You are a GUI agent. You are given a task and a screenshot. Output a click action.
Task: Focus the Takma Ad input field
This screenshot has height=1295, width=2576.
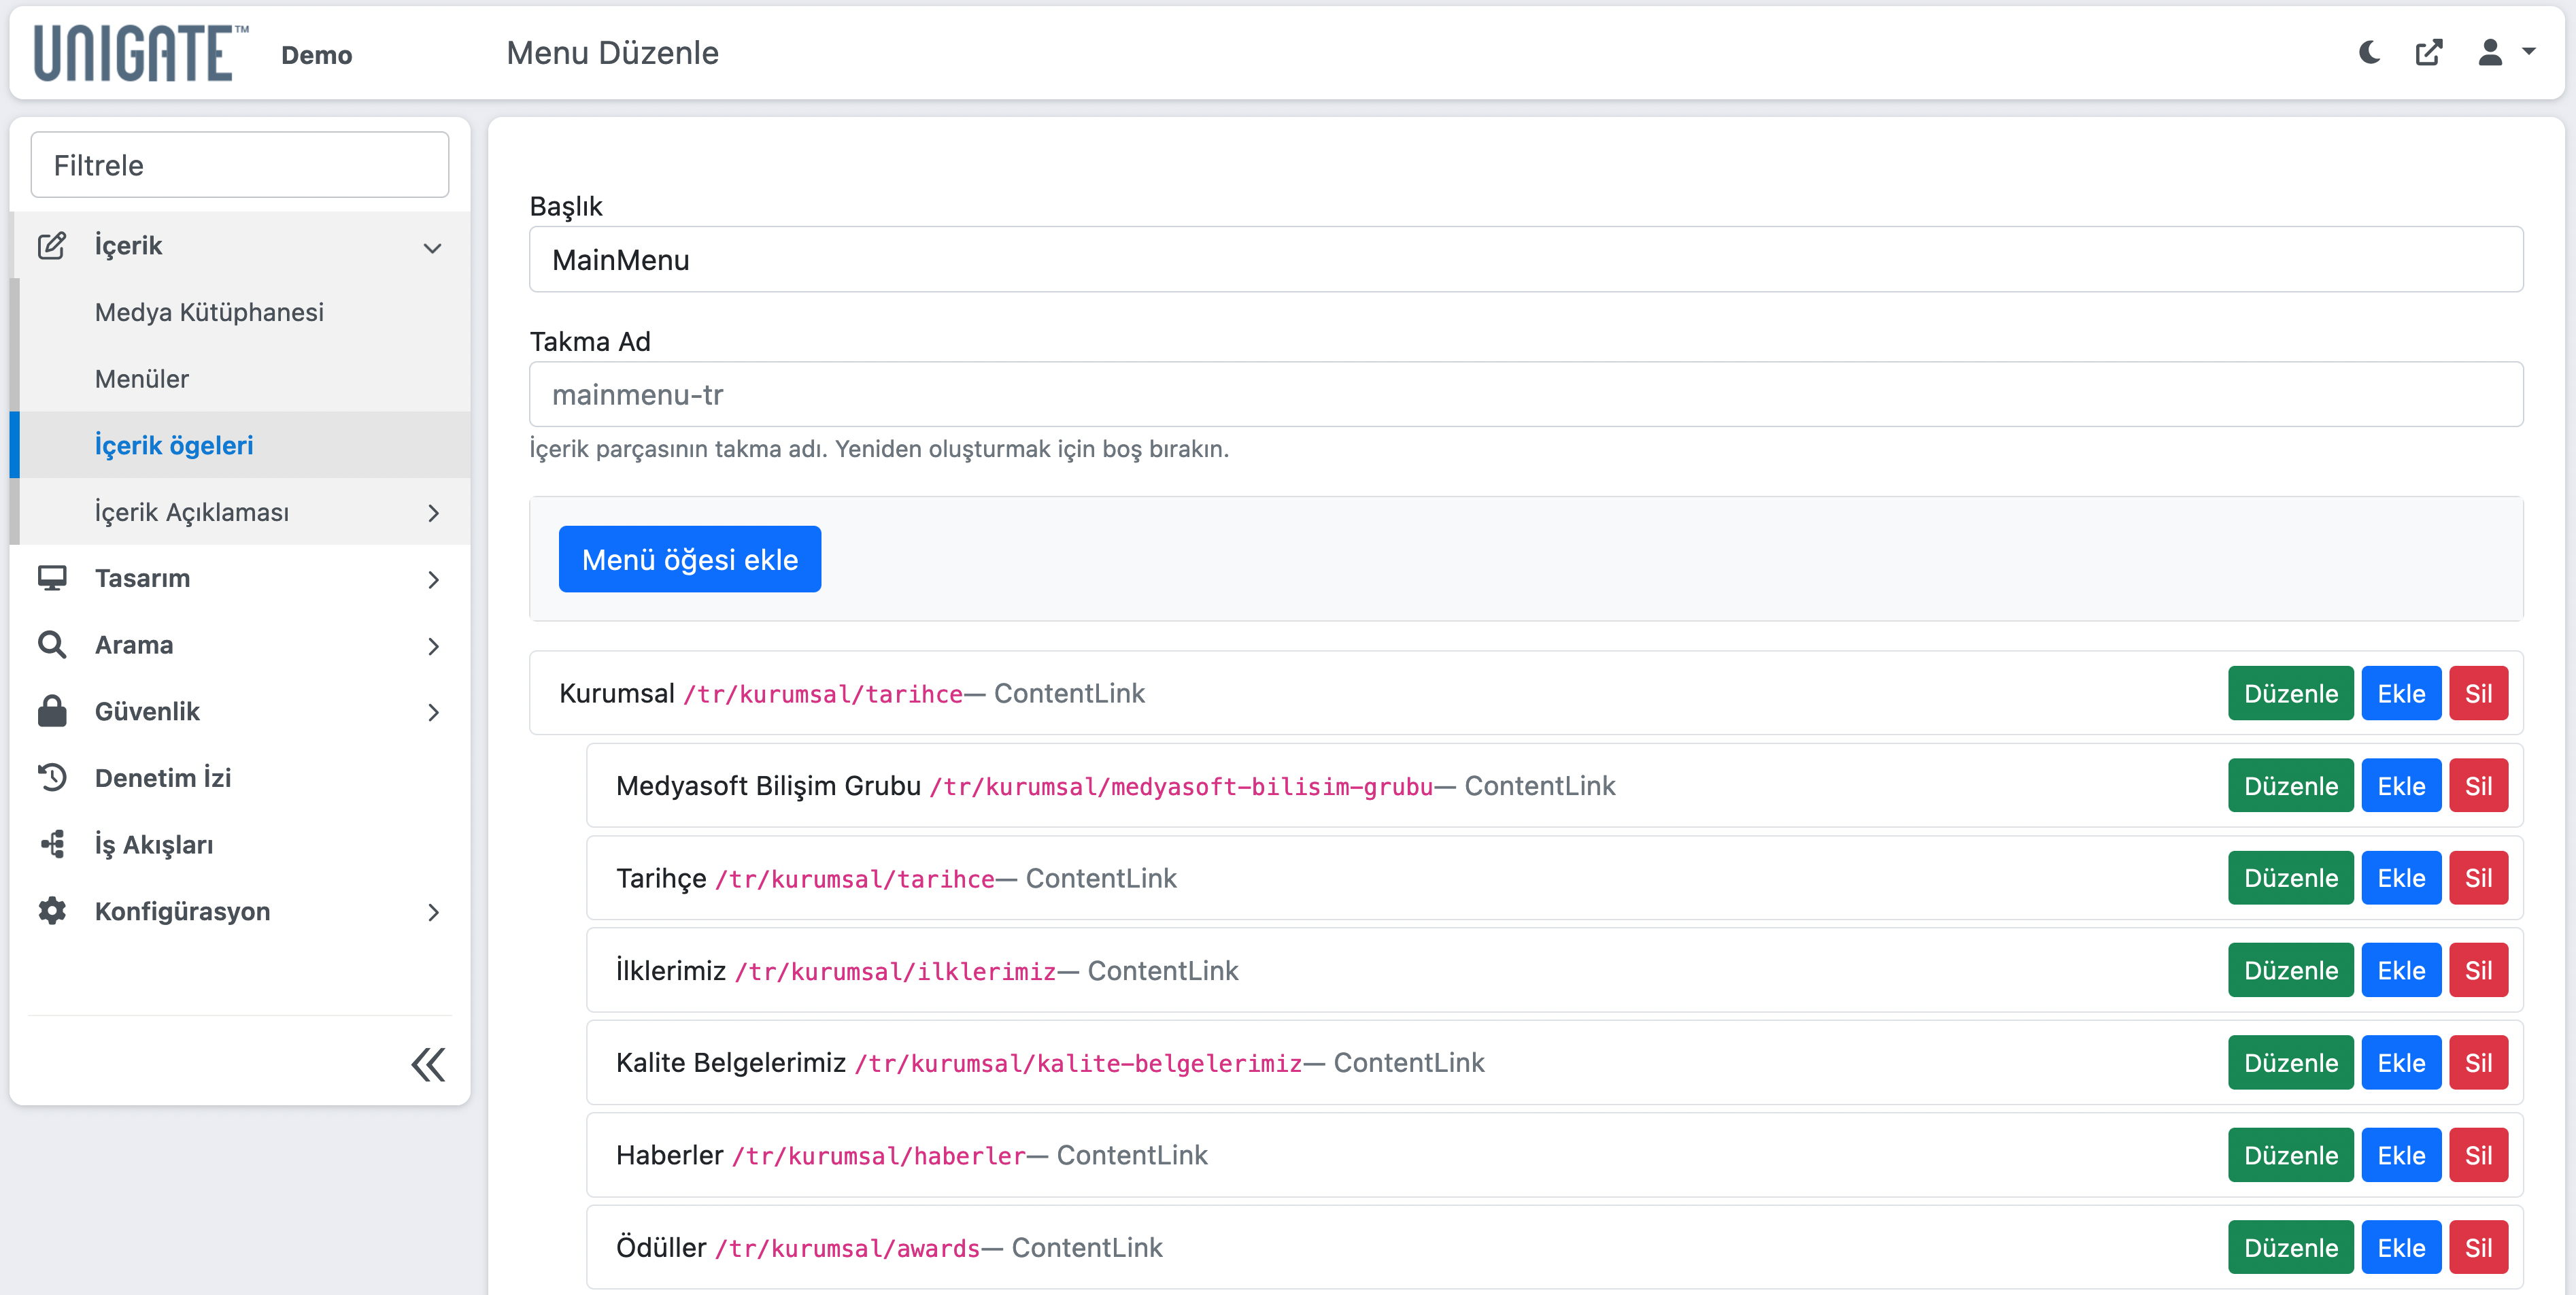(x=1526, y=395)
